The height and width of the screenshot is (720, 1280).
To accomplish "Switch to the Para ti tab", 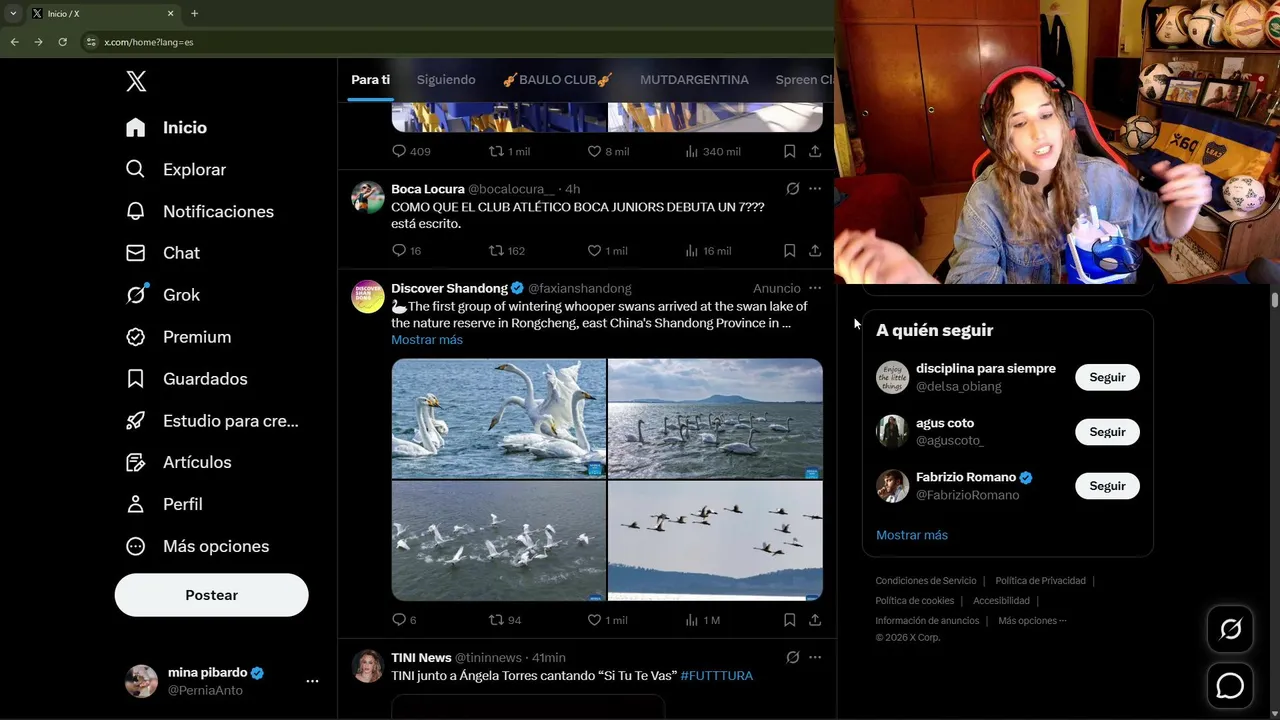I will point(370,80).
